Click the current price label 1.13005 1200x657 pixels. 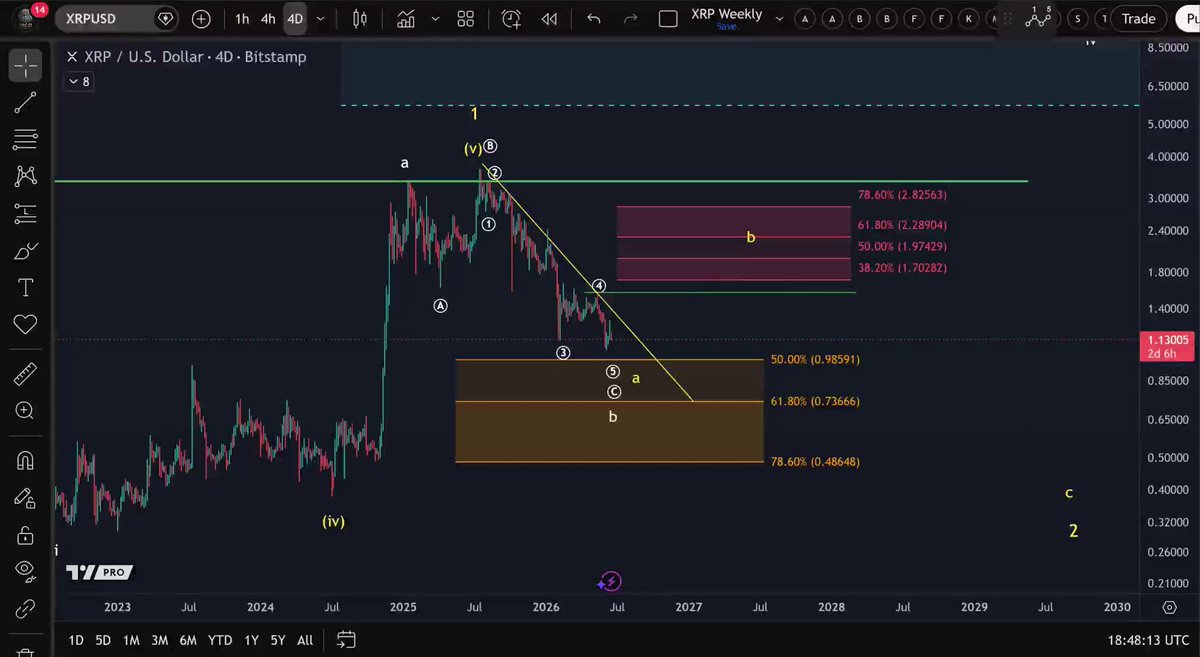pyautogui.click(x=1167, y=339)
